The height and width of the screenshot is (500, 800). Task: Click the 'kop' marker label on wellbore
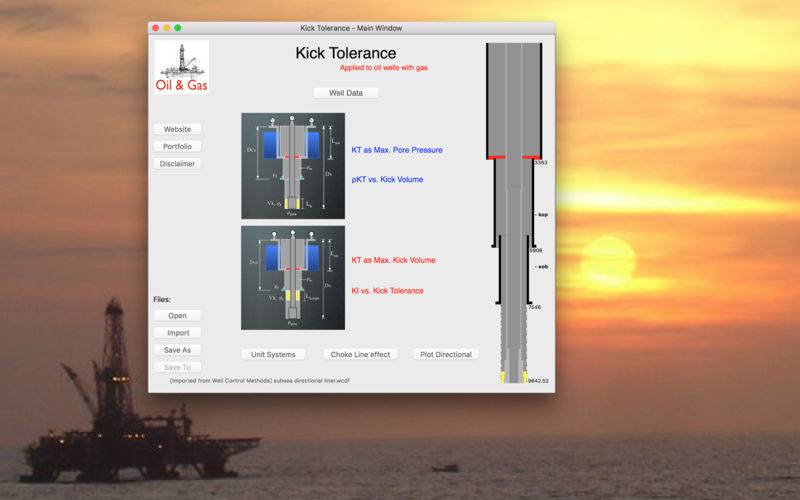[542, 215]
